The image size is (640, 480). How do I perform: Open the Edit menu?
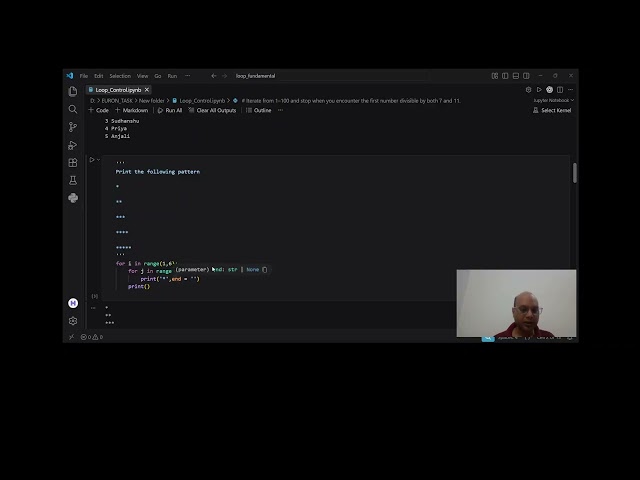[x=98, y=76]
